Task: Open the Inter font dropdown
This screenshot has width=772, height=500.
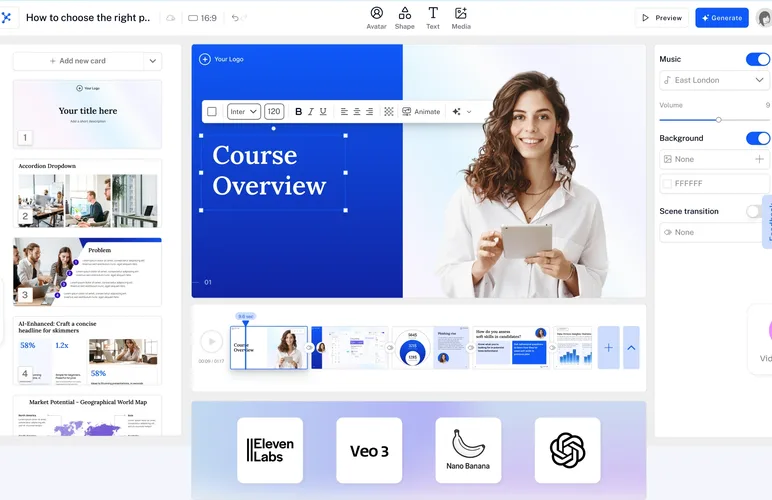Action: [244, 112]
